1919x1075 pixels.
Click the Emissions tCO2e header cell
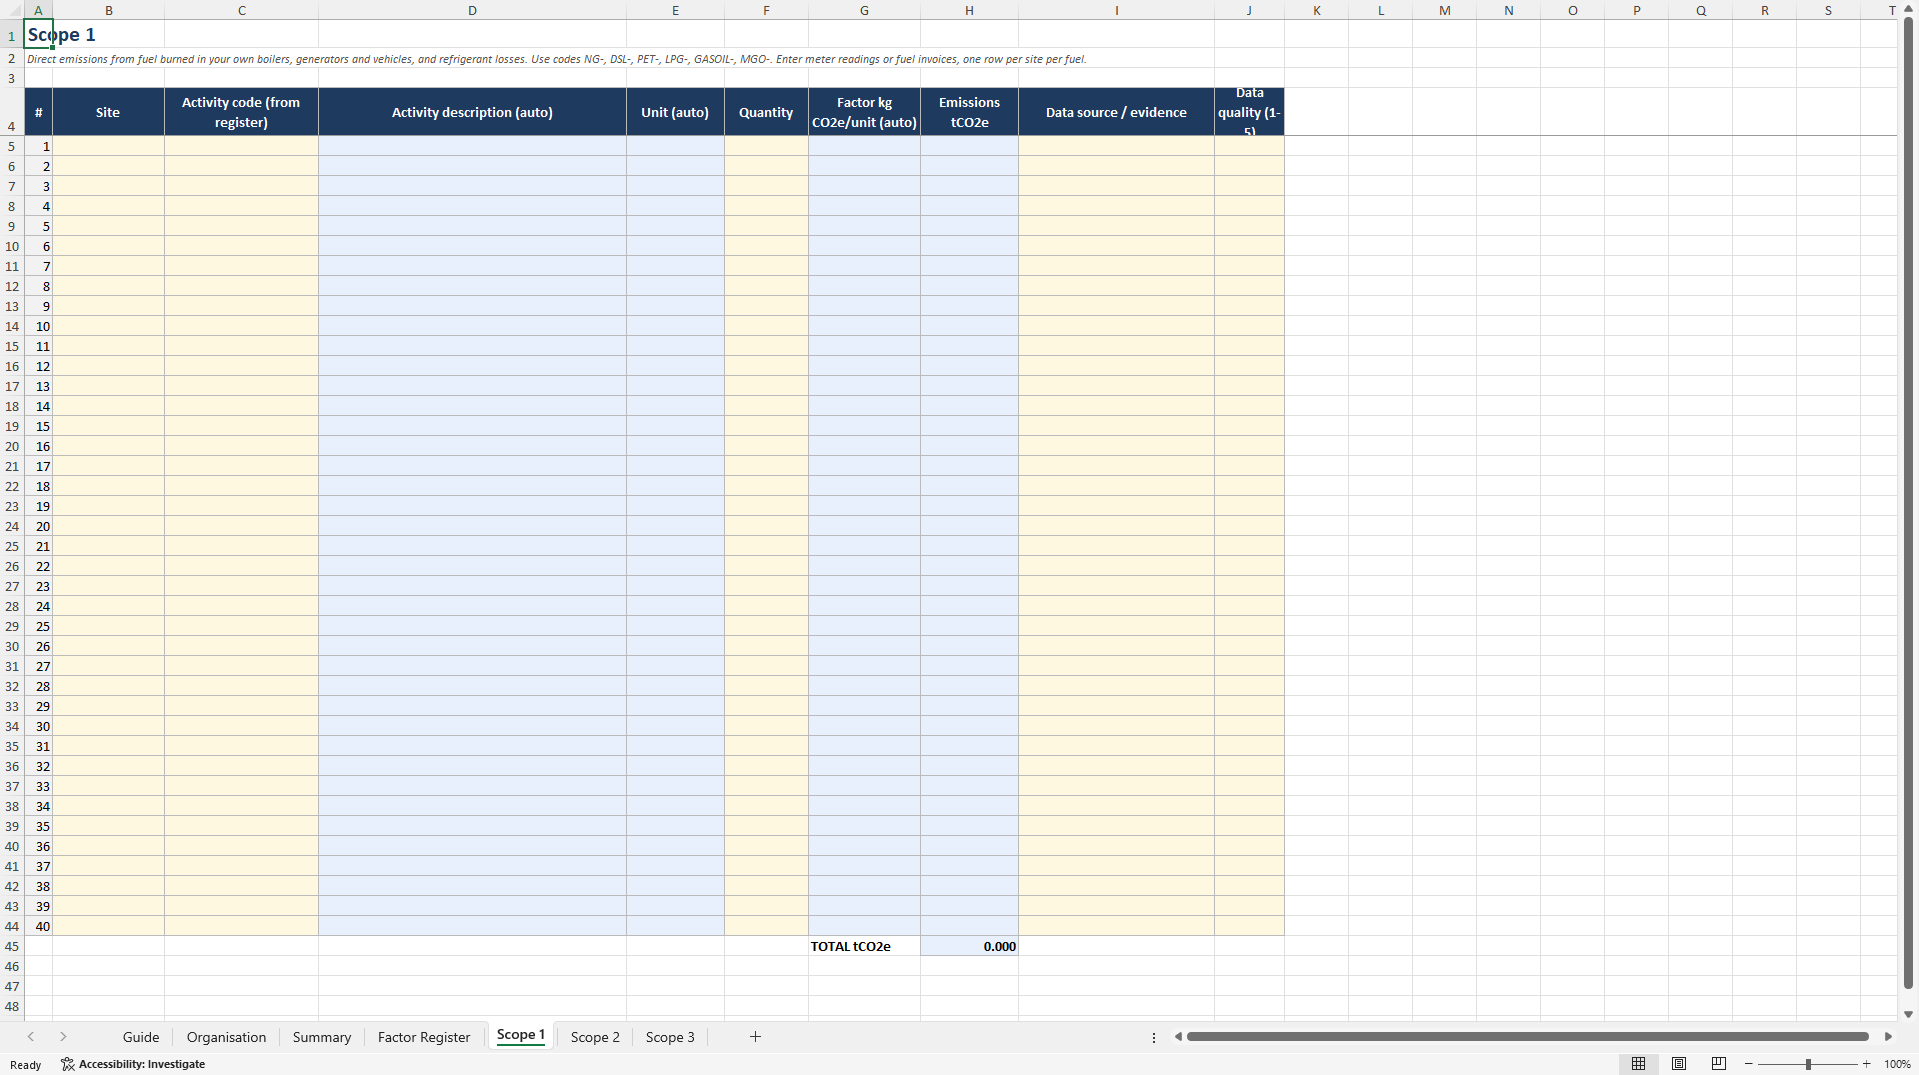click(969, 112)
